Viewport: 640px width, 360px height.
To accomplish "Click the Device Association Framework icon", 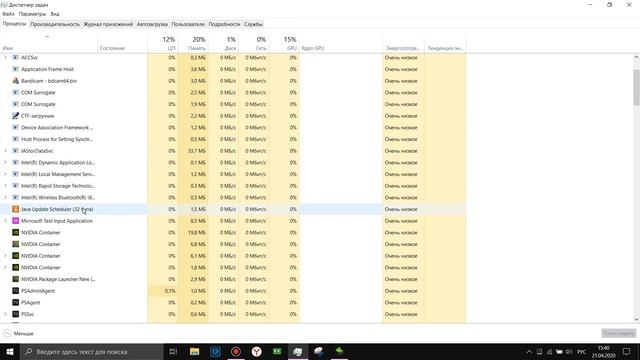I will tap(16, 128).
